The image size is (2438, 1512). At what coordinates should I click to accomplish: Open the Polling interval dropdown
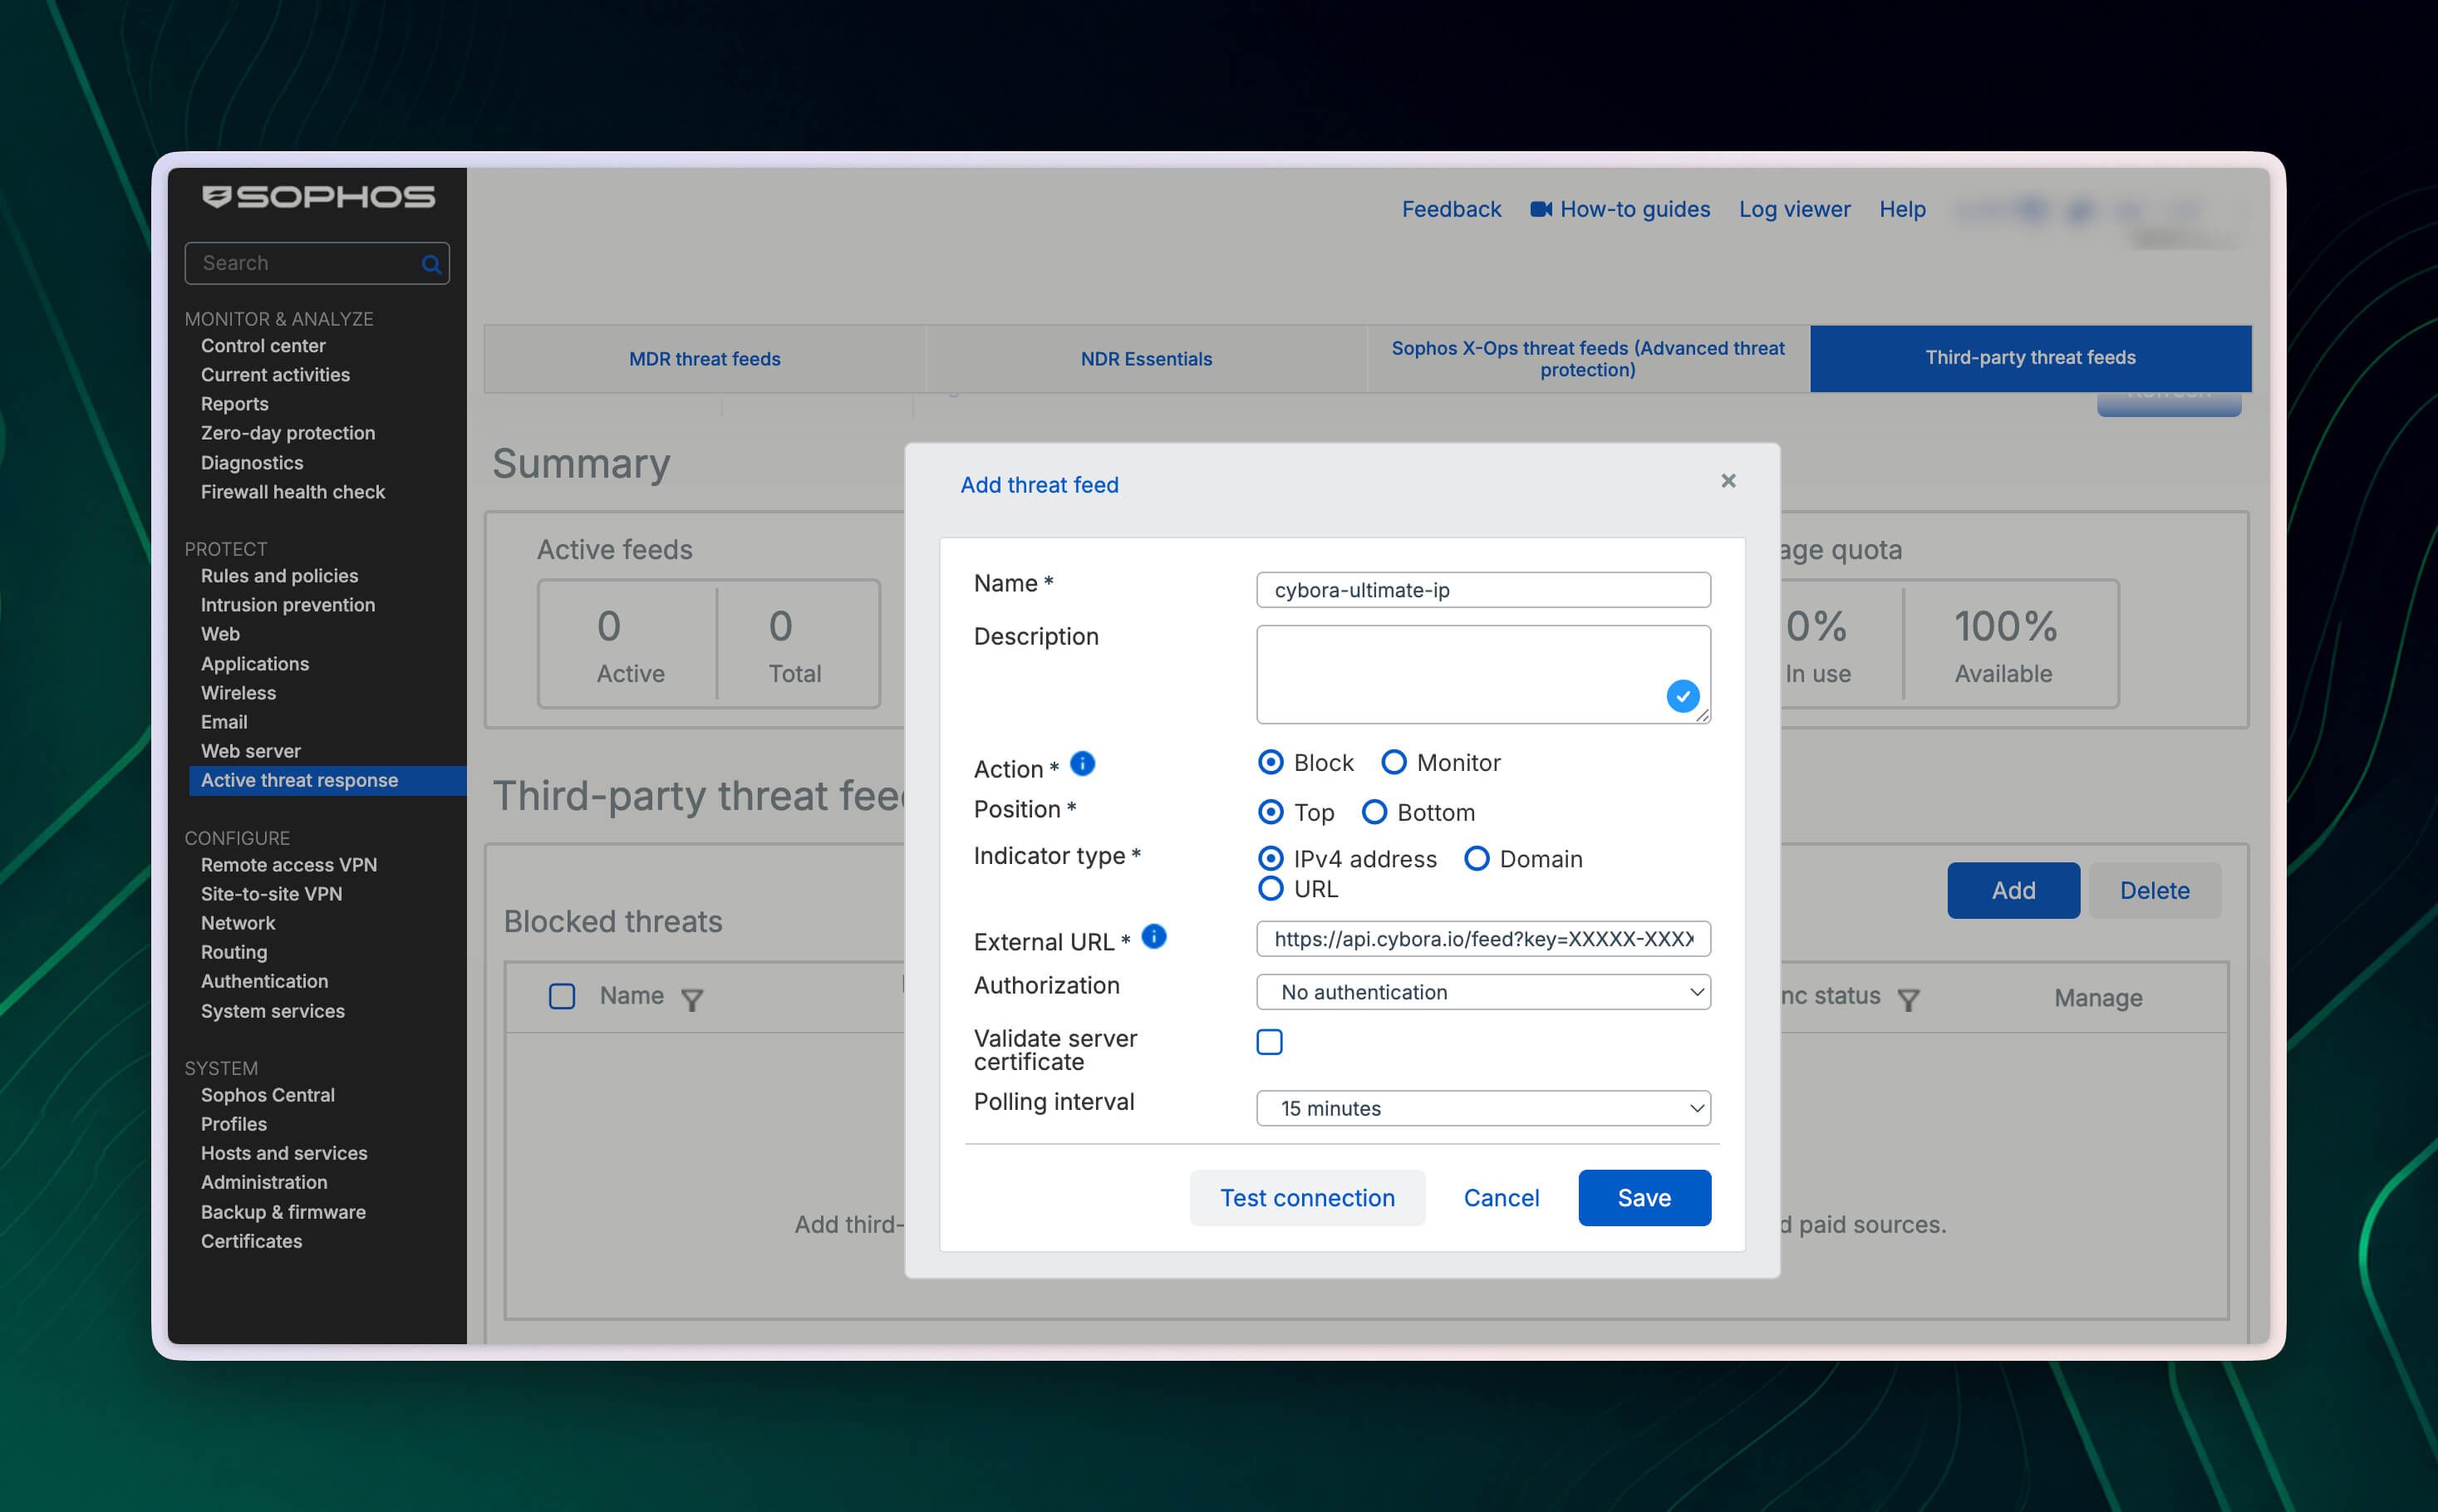point(1483,1108)
